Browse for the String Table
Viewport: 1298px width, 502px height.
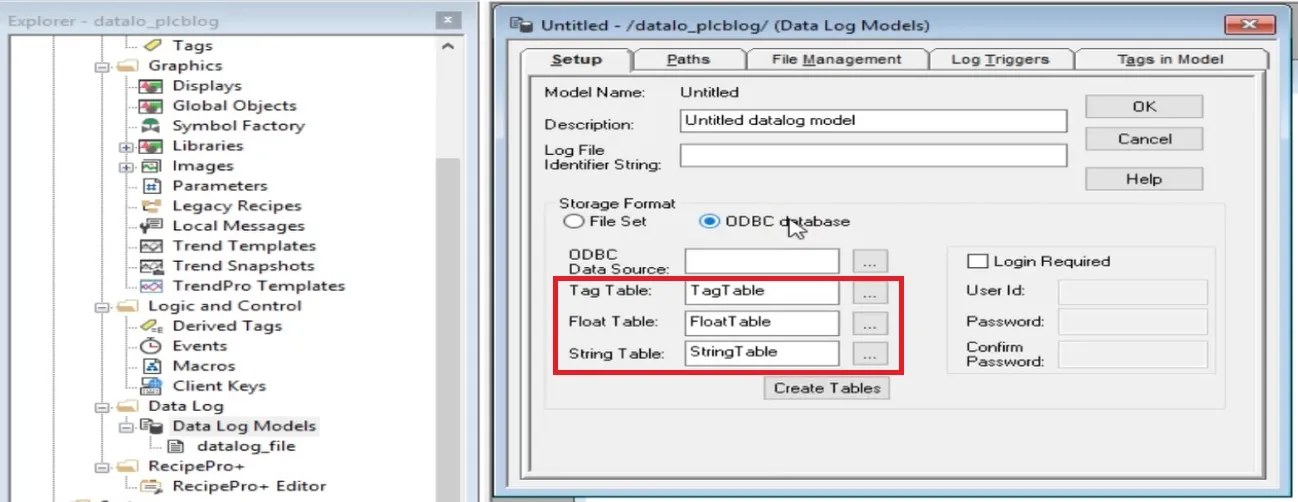871,354
